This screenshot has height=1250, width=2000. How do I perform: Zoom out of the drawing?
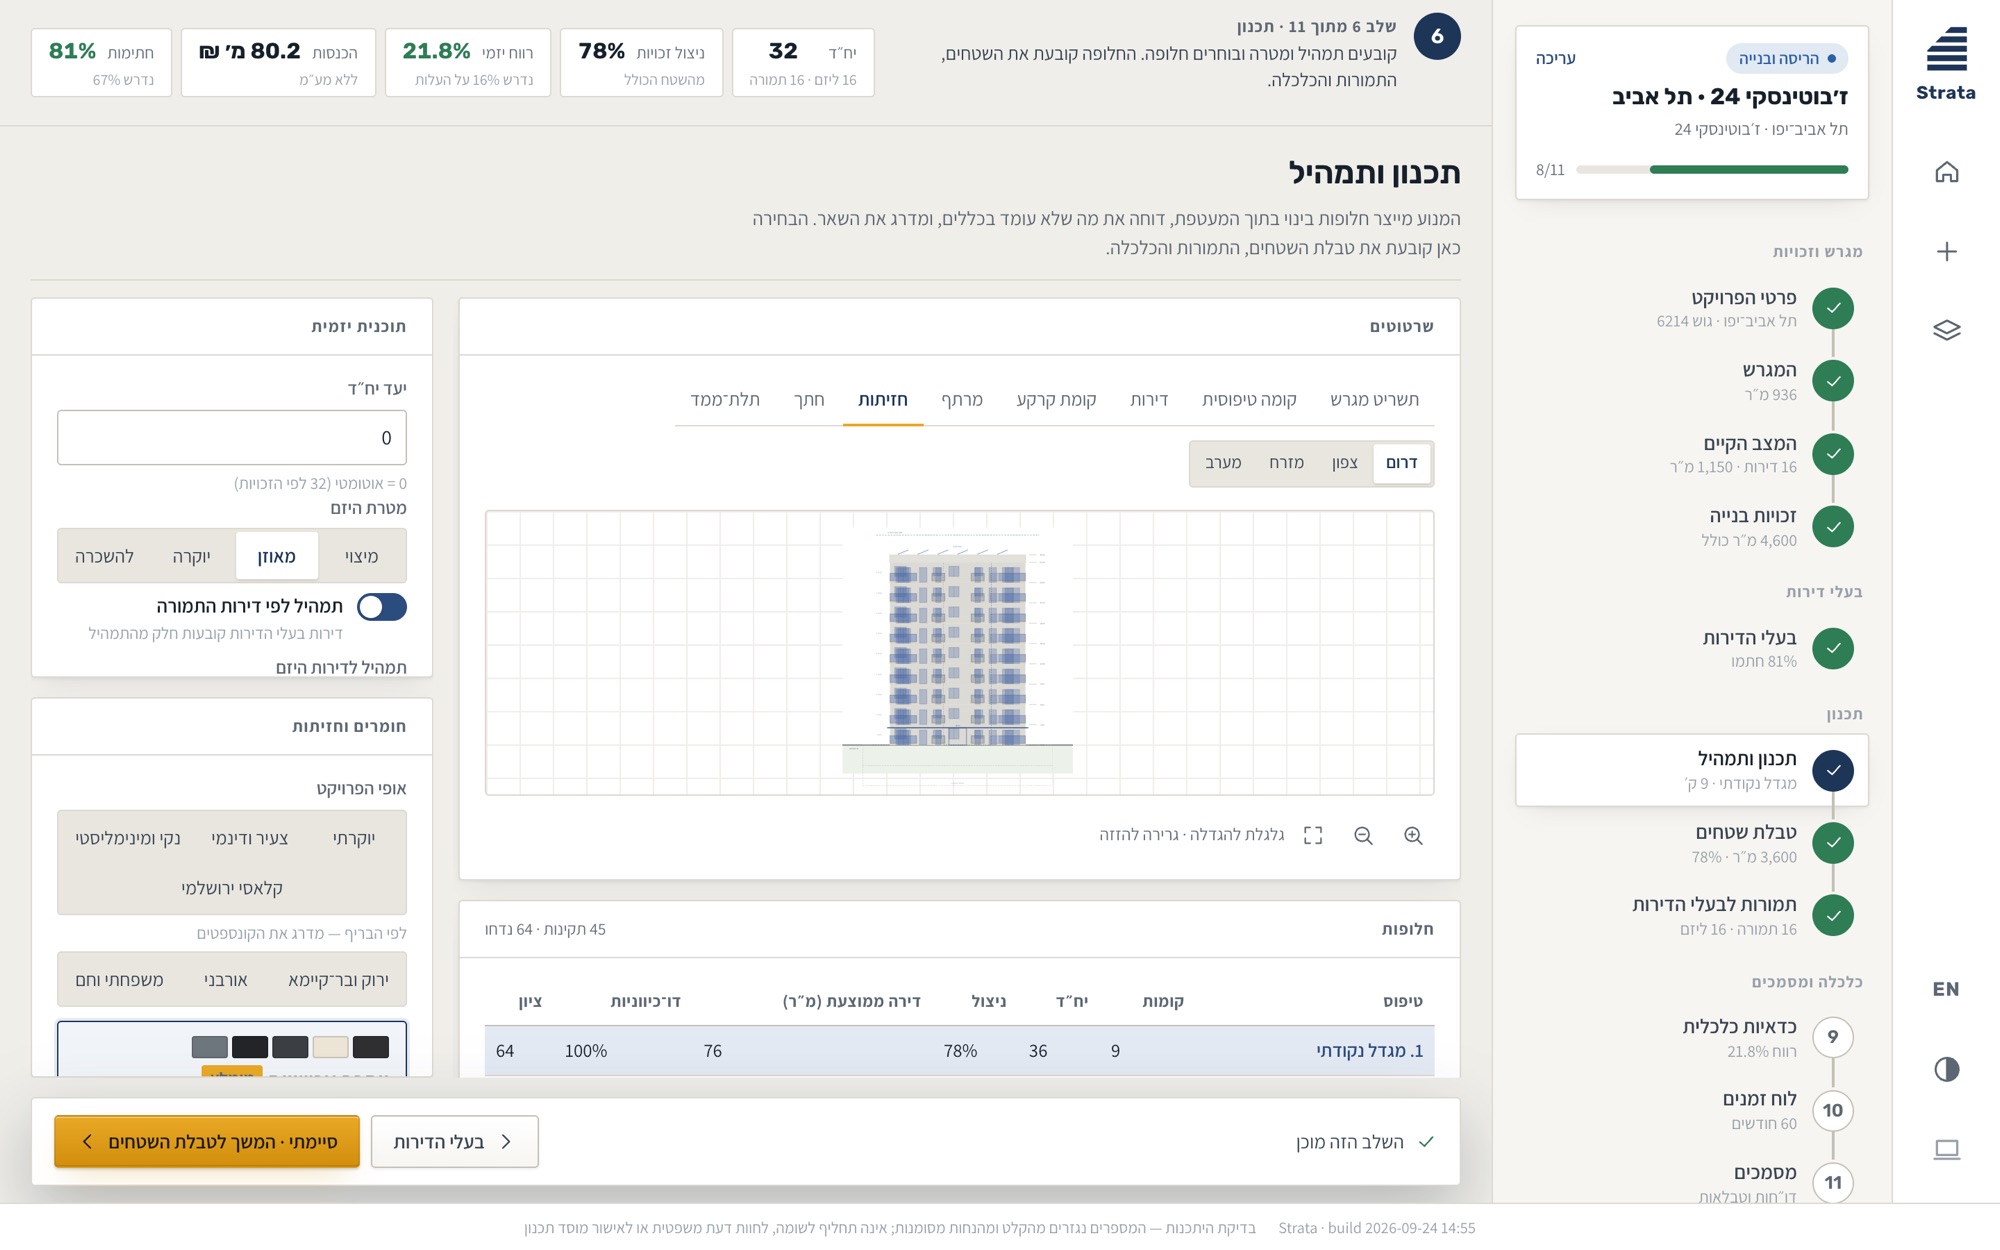tap(1363, 835)
